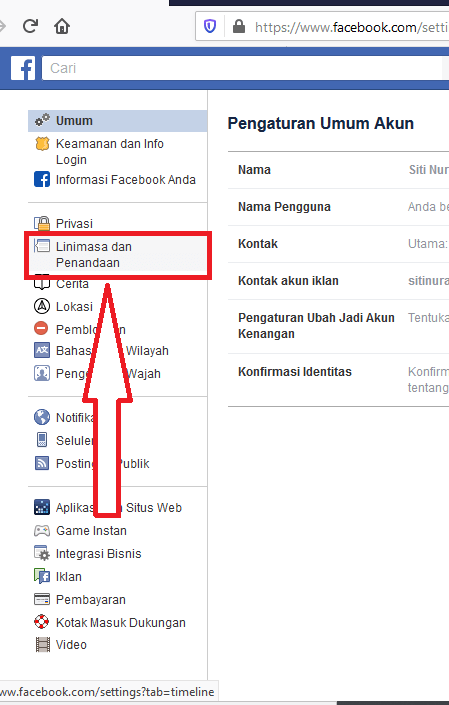Viewport: 449px width, 705px height.
Task: Click the red block icon for Pemblokiran
Action: 41,328
